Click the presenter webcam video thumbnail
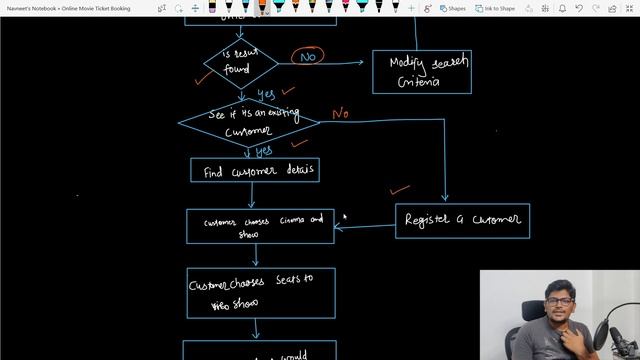This screenshot has width=640, height=360. tap(560, 315)
